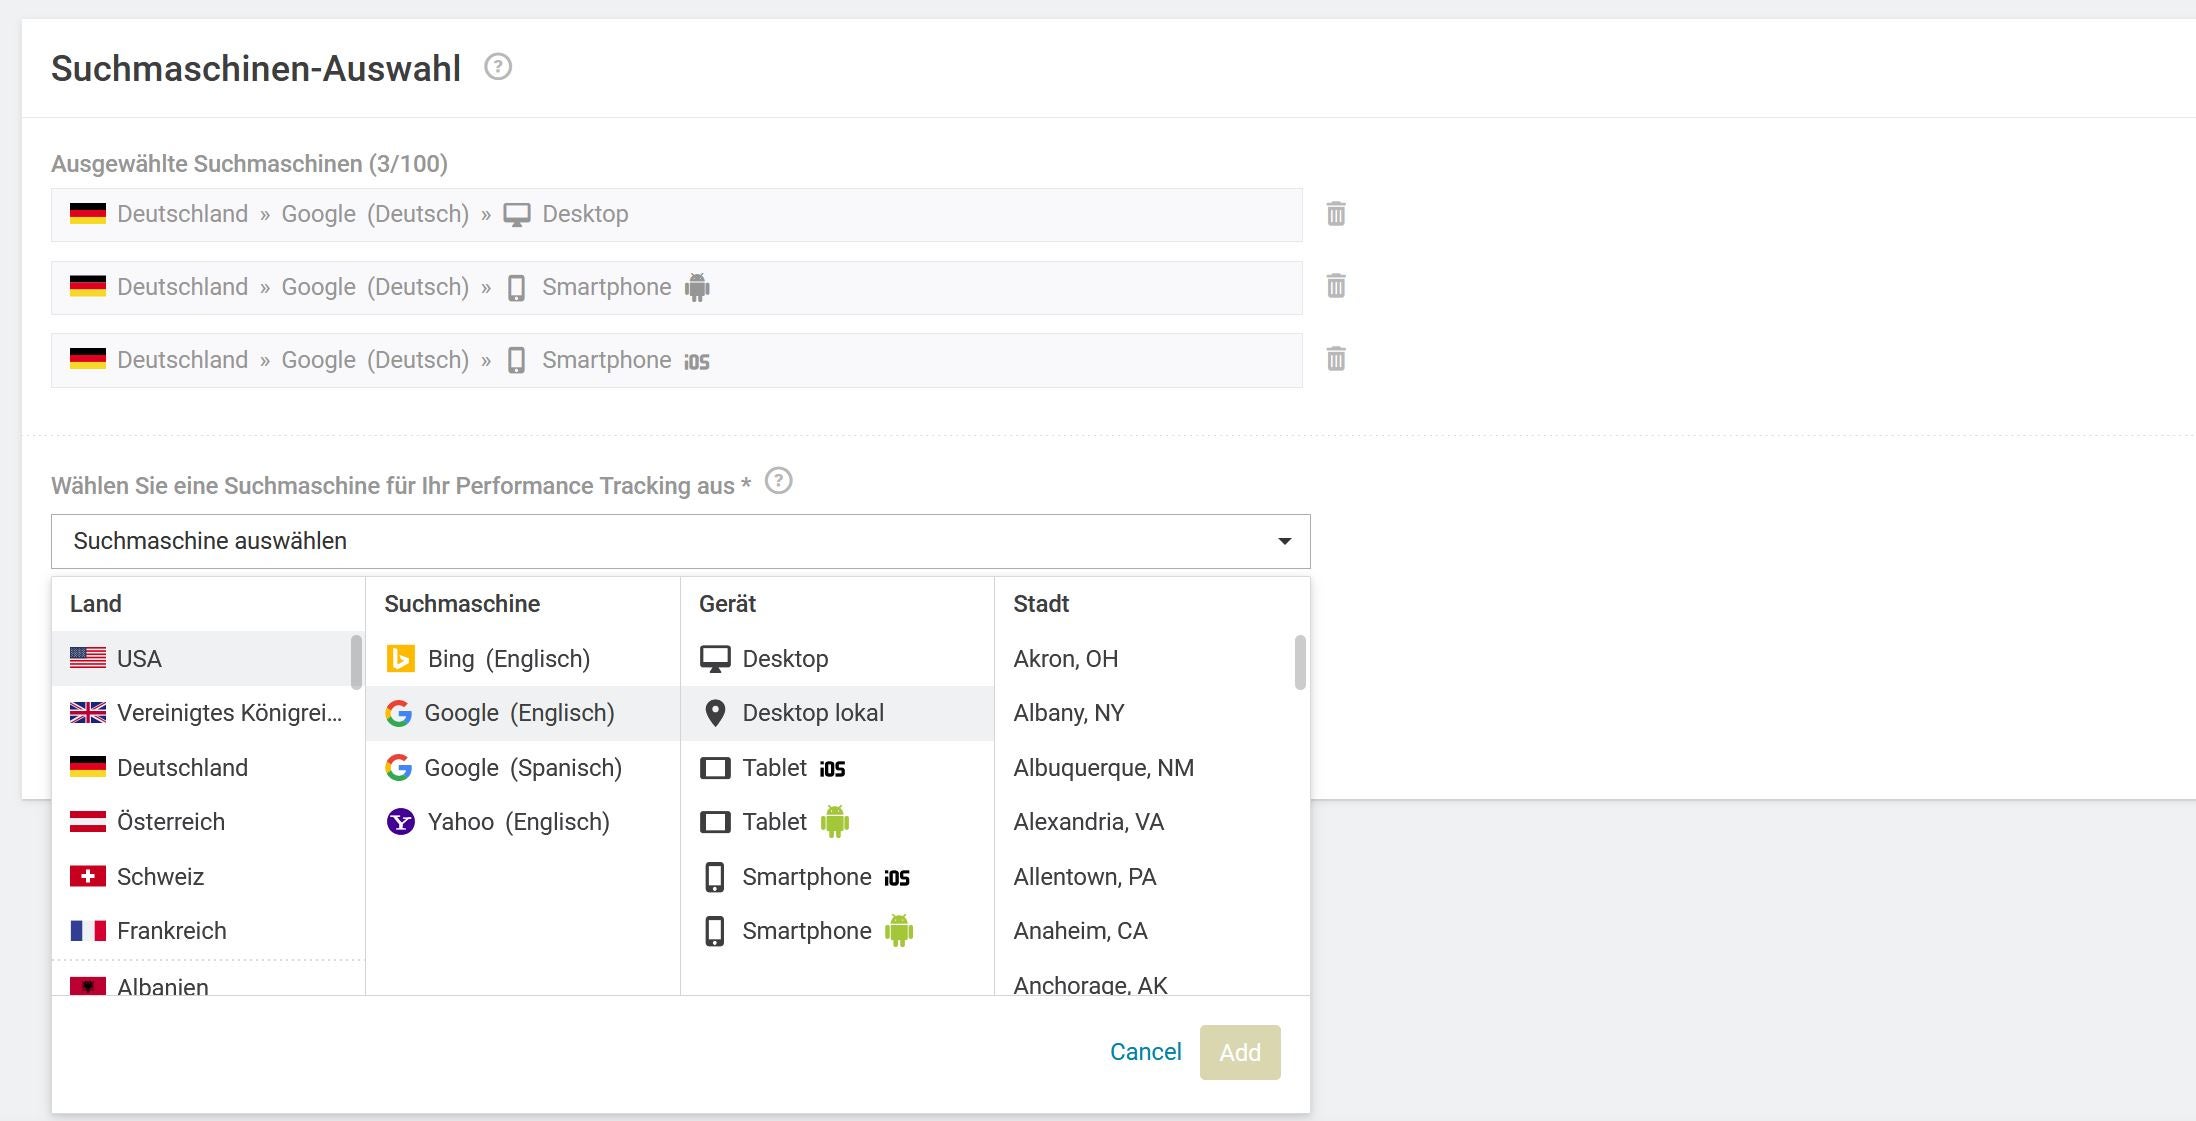Pick Yahoo (Englisch) from Suchmaschine list
The height and width of the screenshot is (1121, 2196).
pyautogui.click(x=517, y=822)
